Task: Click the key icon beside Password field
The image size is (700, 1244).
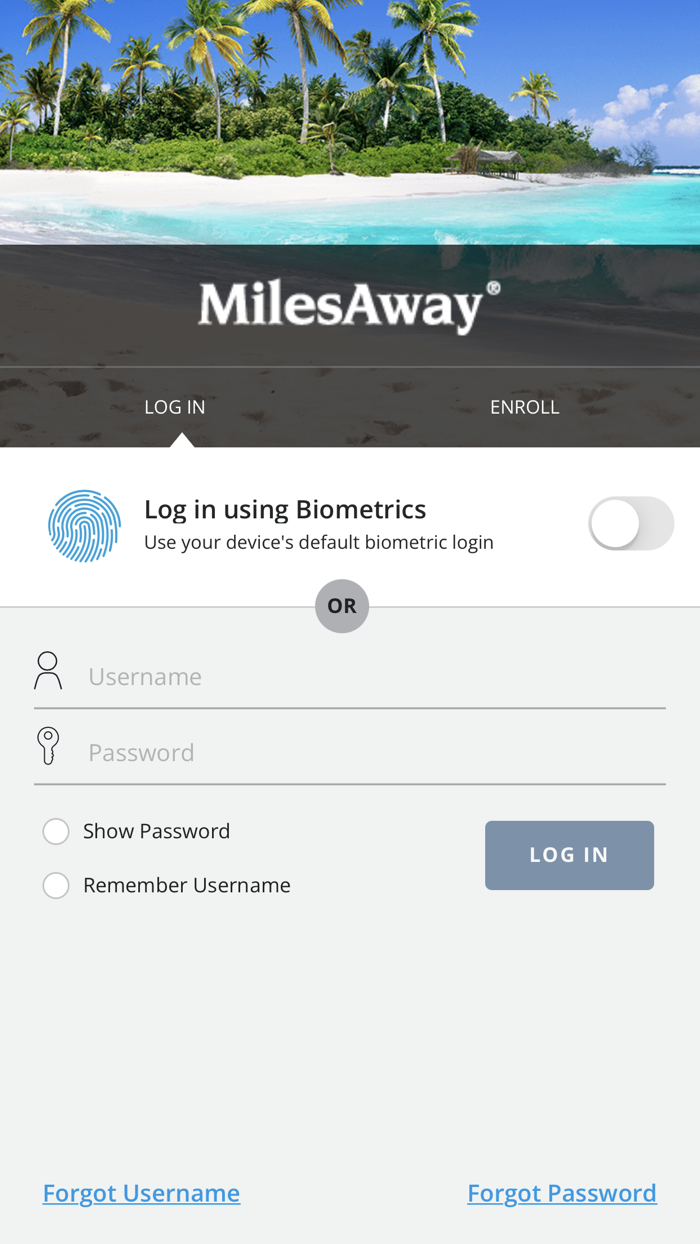Action: 47,746
